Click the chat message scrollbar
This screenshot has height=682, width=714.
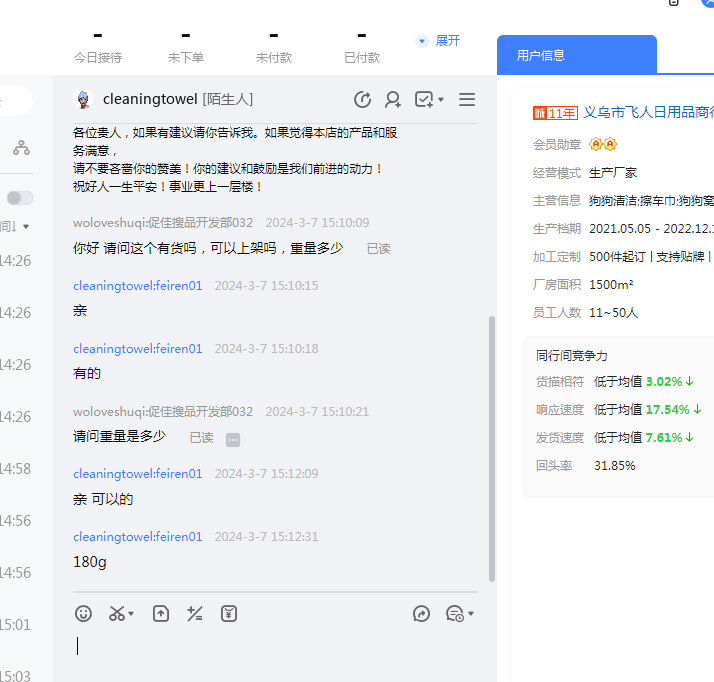[x=491, y=448]
